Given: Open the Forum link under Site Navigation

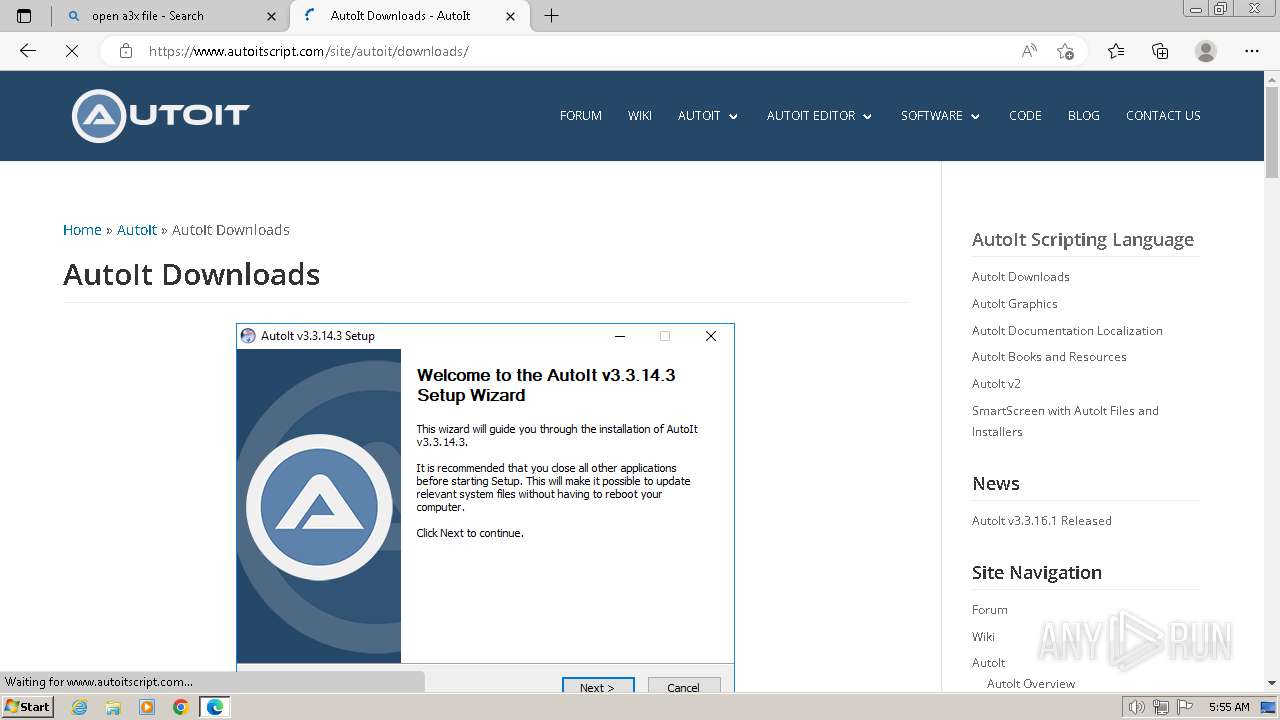Looking at the screenshot, I should pos(990,610).
